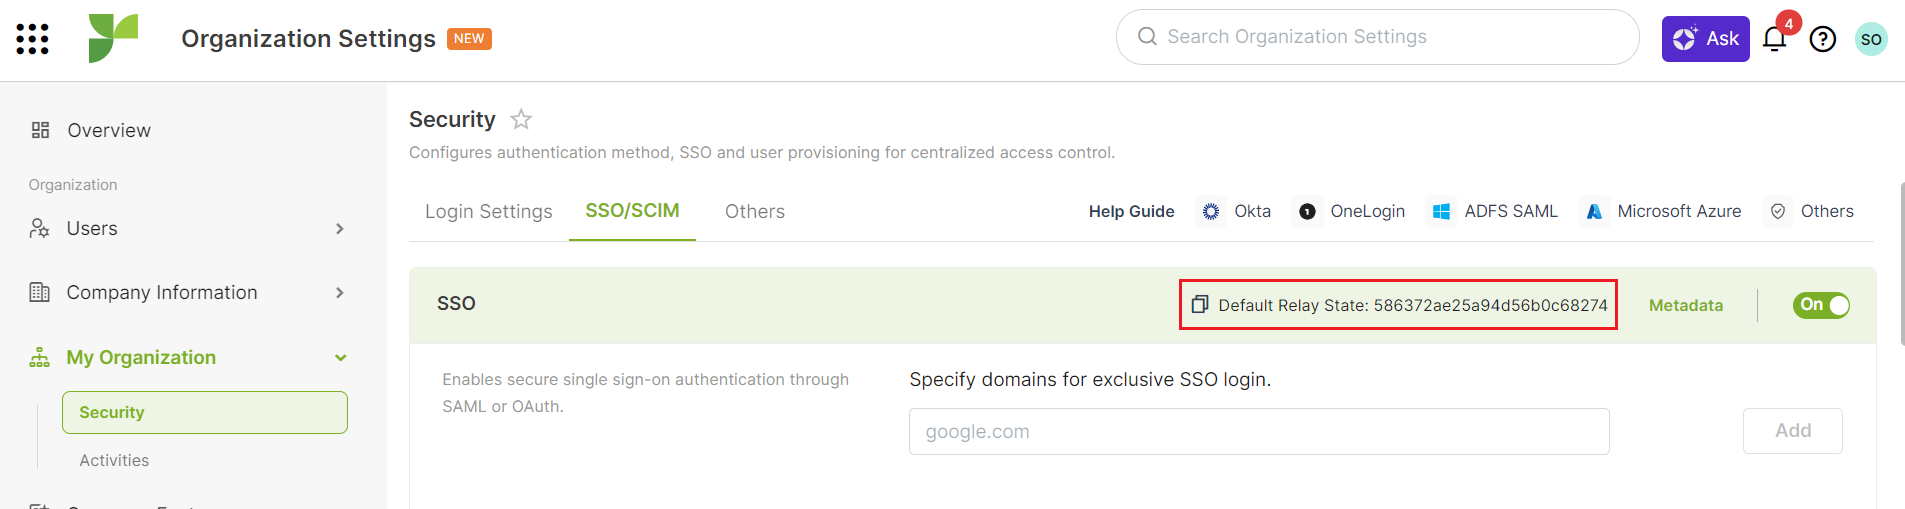Click the Ask button
Viewport: 1905px width, 509px height.
tap(1705, 39)
